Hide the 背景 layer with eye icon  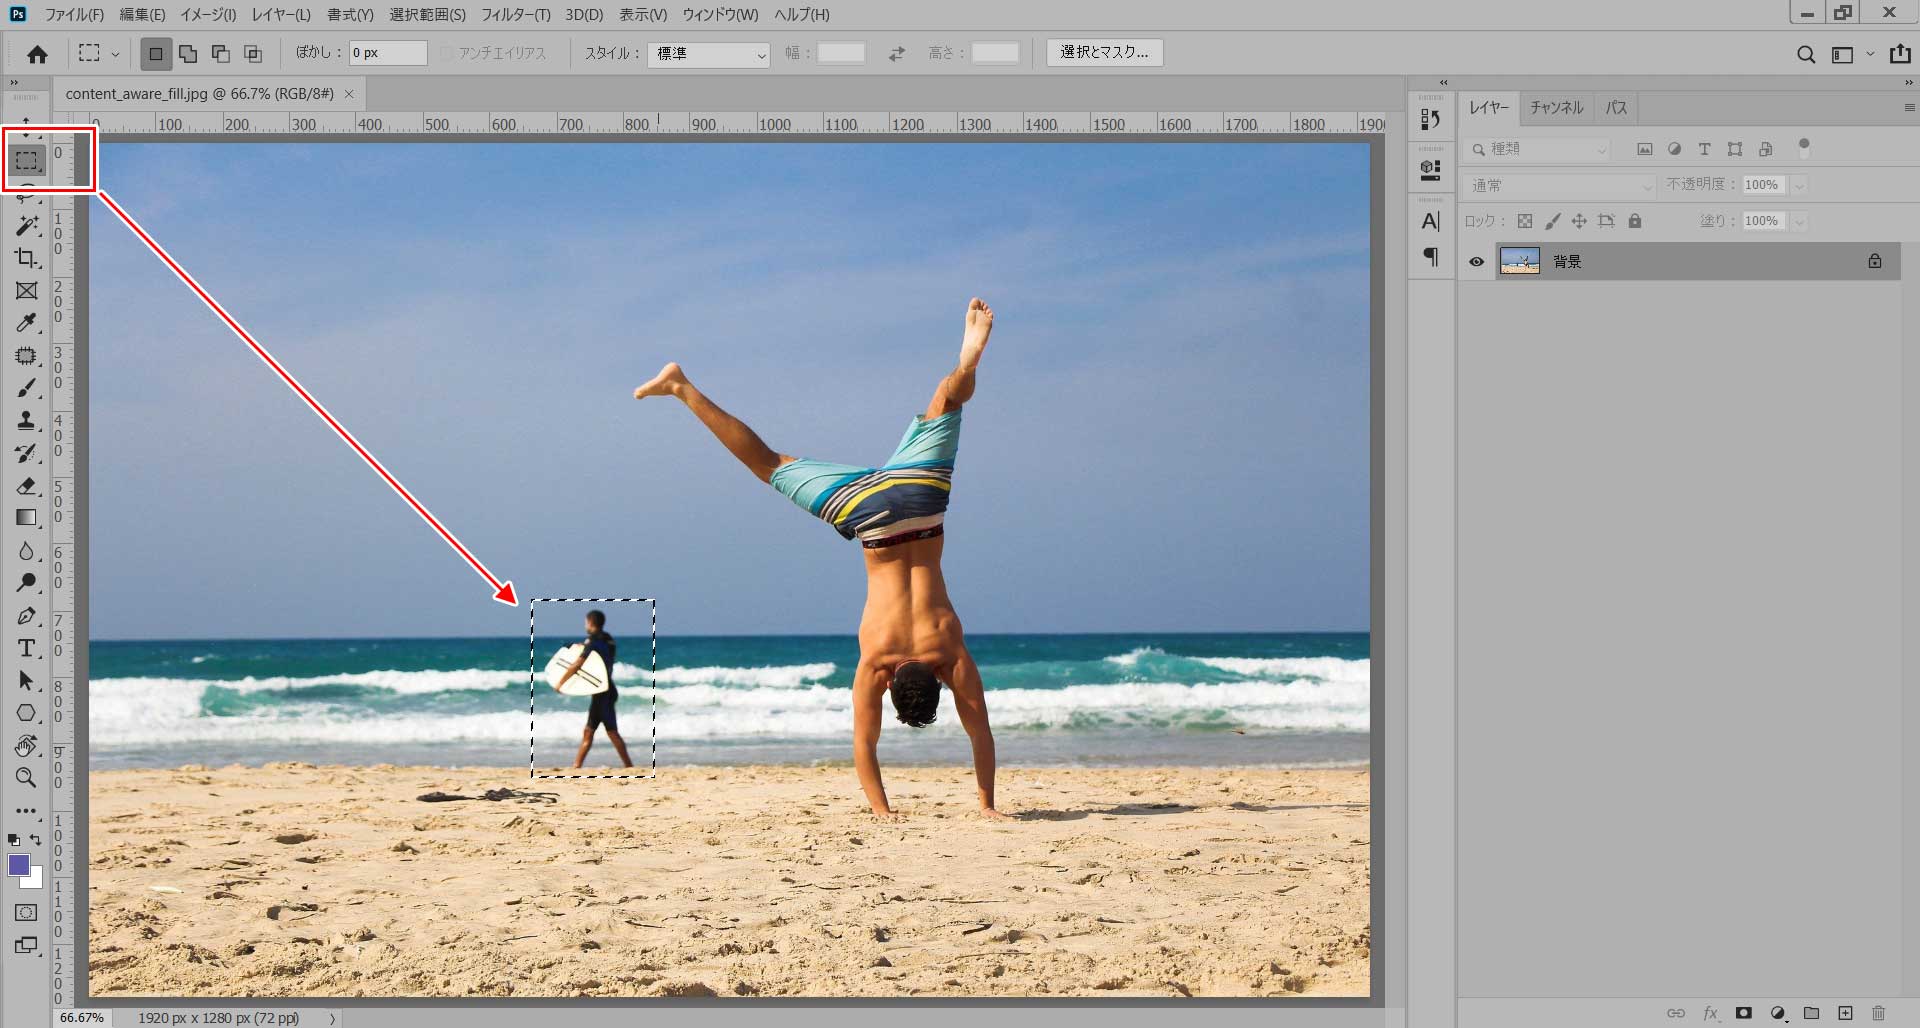[1476, 262]
